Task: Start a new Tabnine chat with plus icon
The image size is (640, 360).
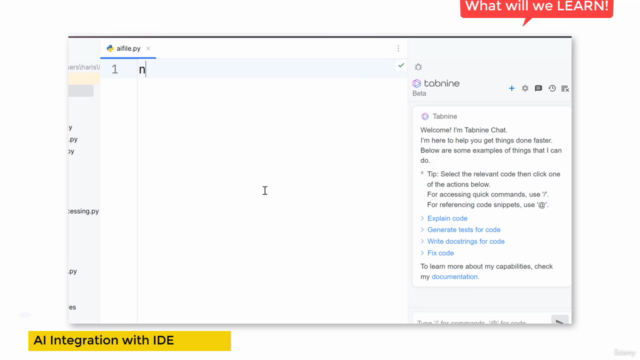Action: (x=511, y=88)
